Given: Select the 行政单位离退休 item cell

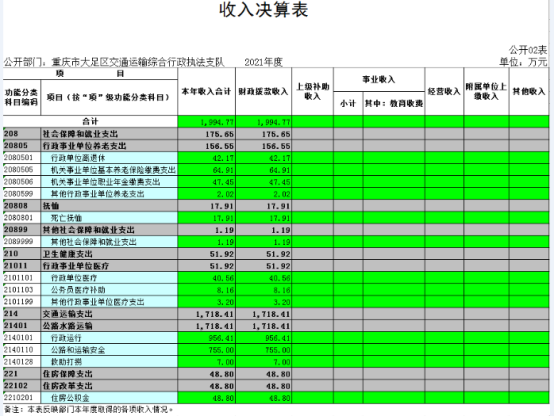Looking at the screenshot, I should [x=109, y=158].
